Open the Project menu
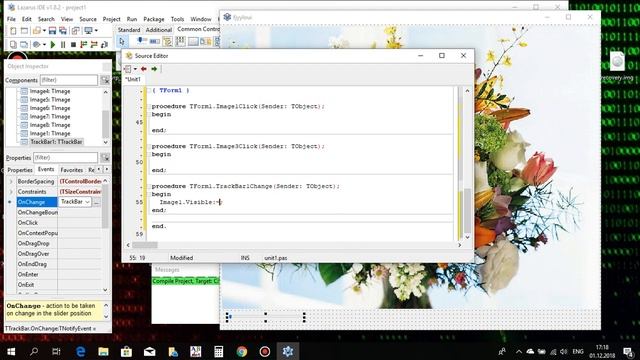This screenshot has width=640, height=360. 111,19
